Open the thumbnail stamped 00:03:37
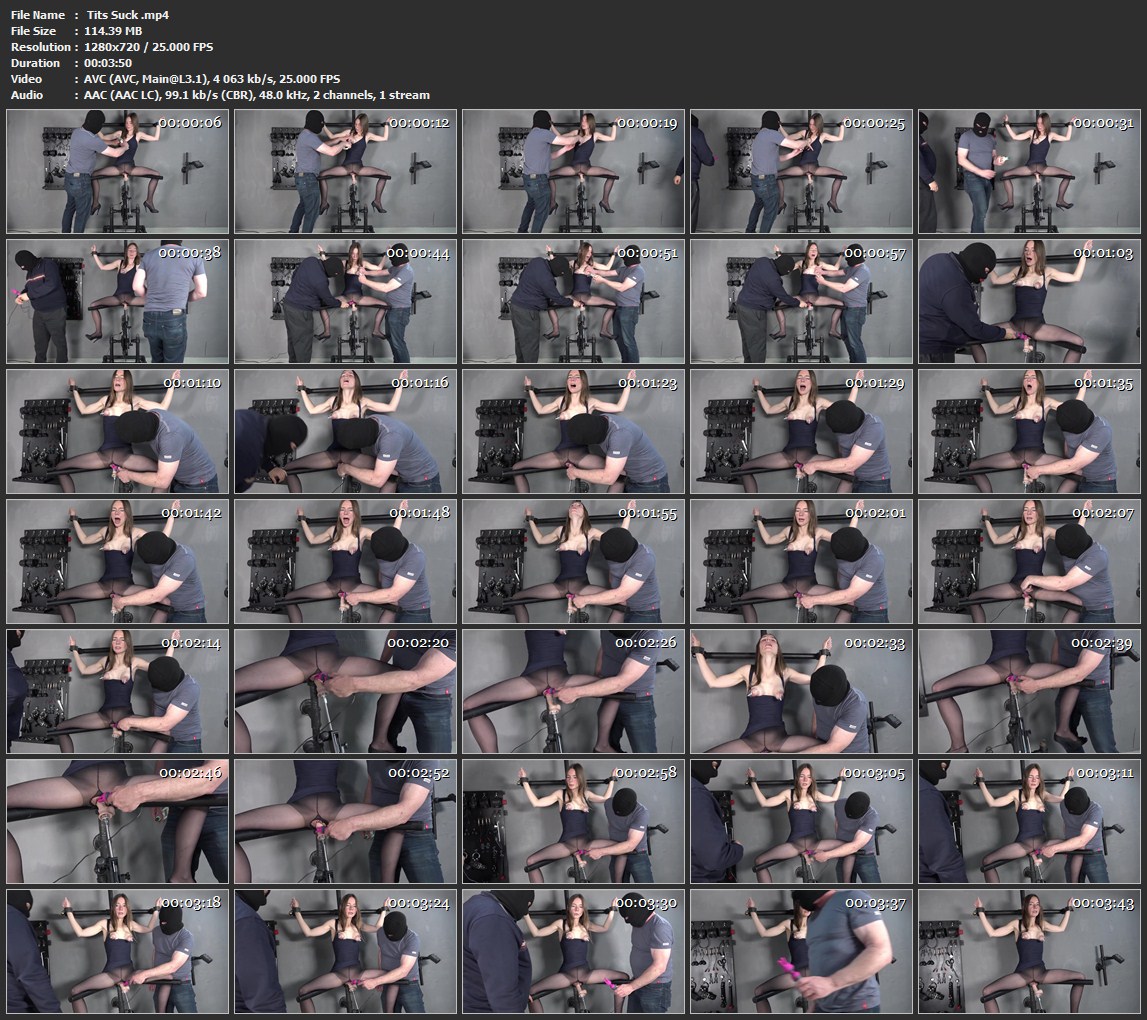The height and width of the screenshot is (1020, 1147). click(802, 951)
